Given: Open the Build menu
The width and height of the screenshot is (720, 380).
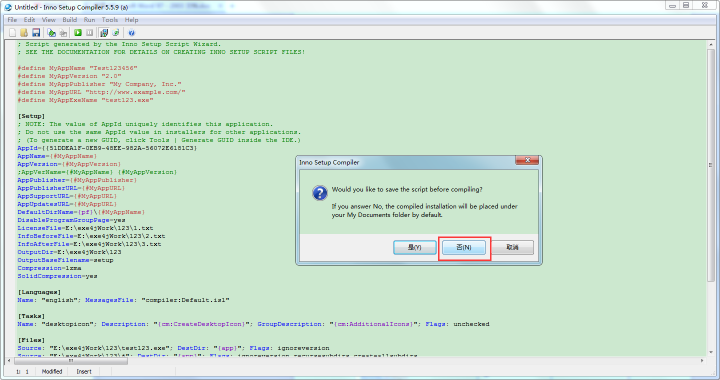Looking at the screenshot, I should (x=70, y=20).
